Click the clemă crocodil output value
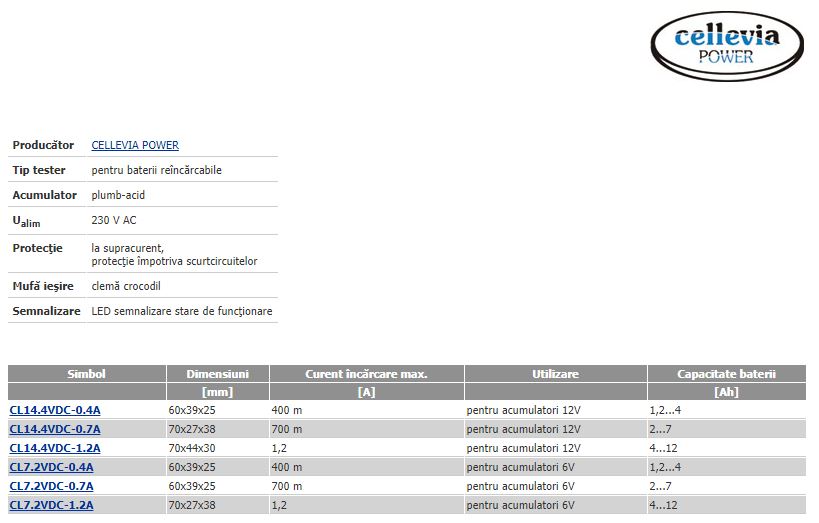This screenshot has width=819, height=523. [126, 286]
